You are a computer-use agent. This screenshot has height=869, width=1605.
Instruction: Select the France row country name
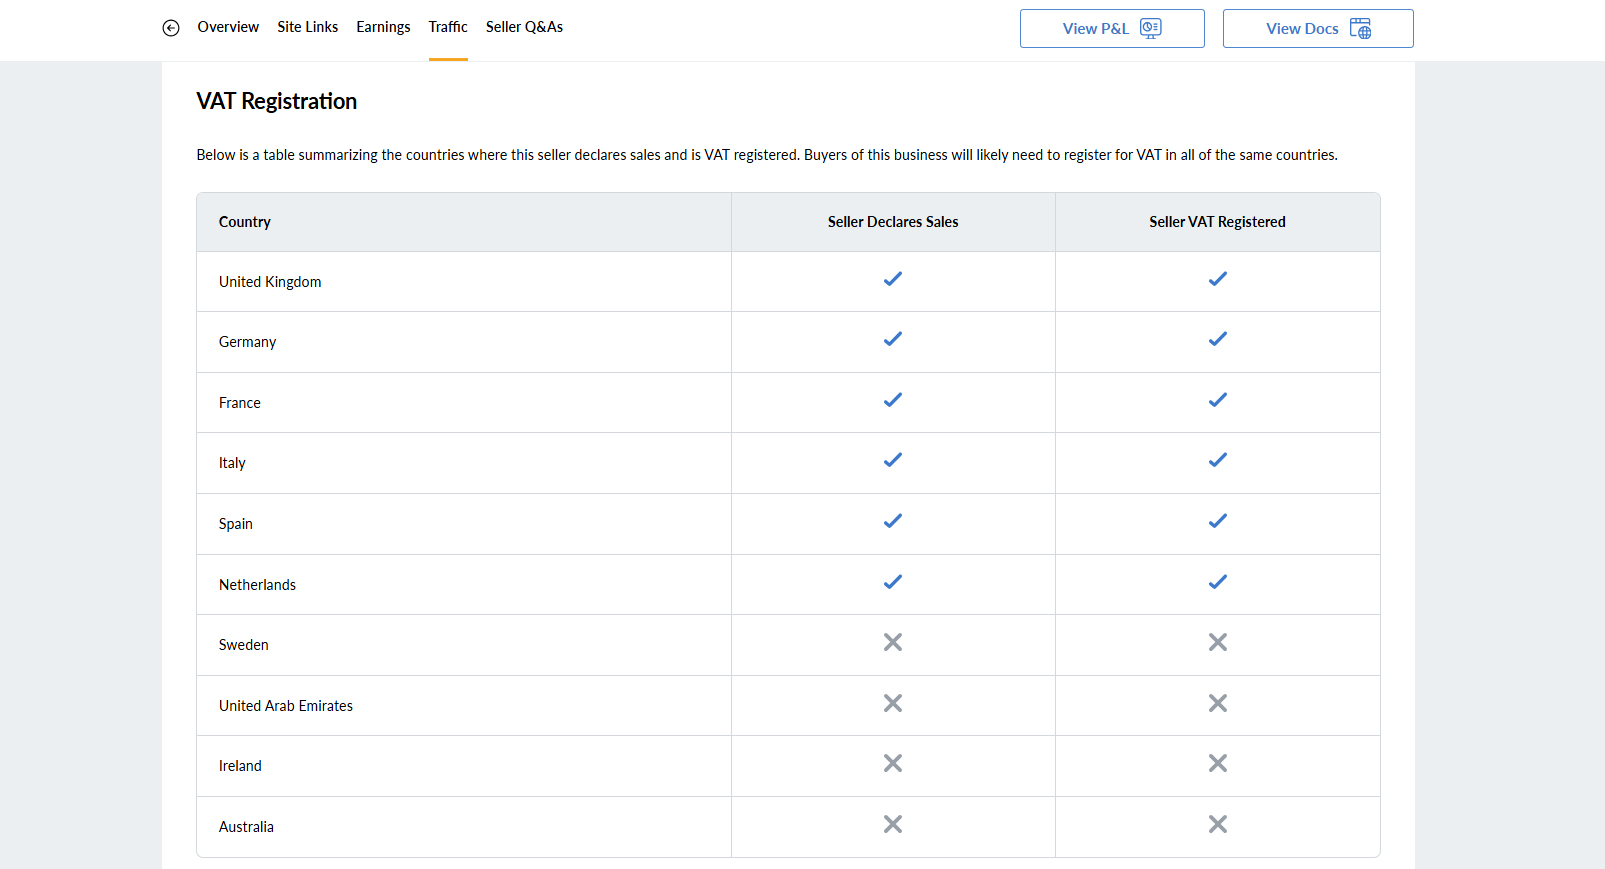click(240, 403)
